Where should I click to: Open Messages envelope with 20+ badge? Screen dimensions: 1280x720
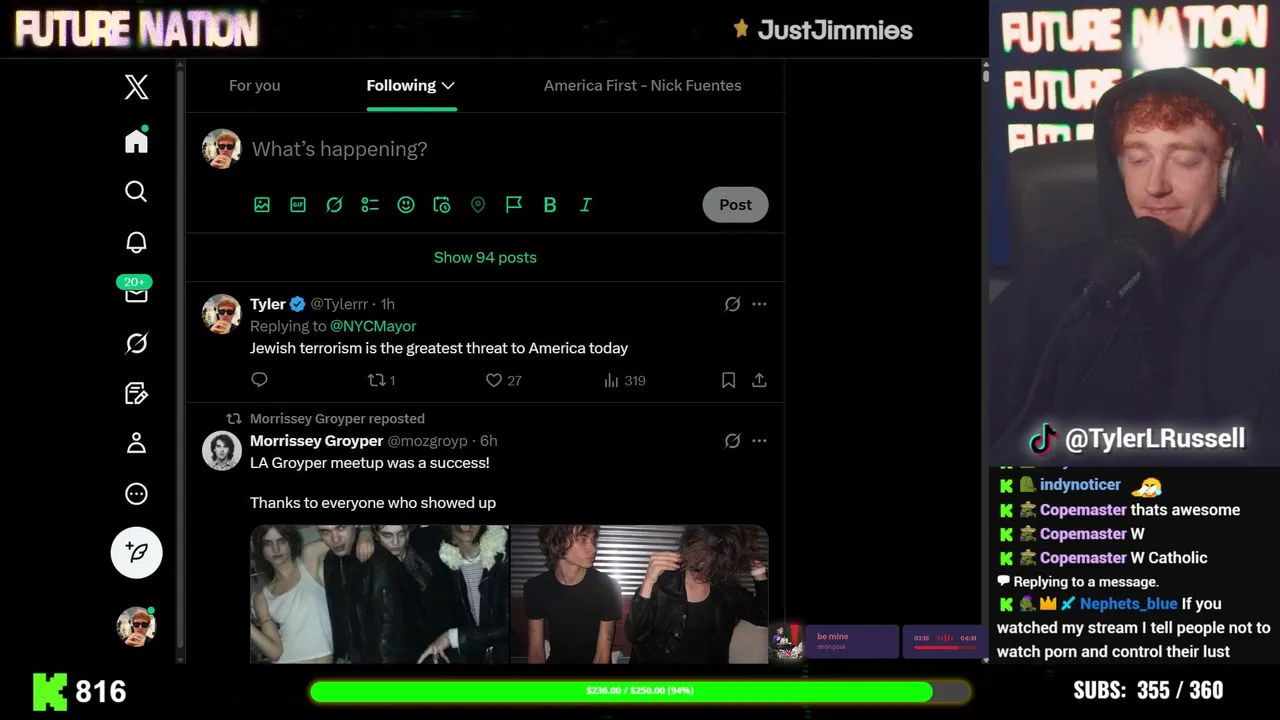coord(136,291)
